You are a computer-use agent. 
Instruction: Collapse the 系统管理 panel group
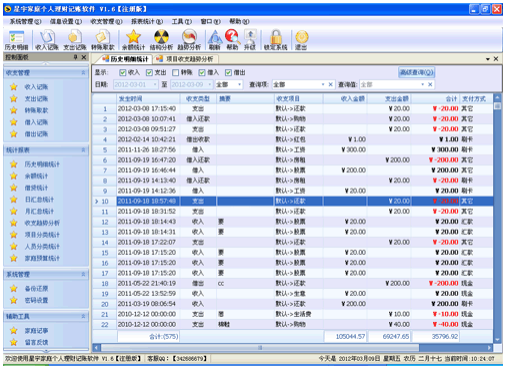pos(83,274)
